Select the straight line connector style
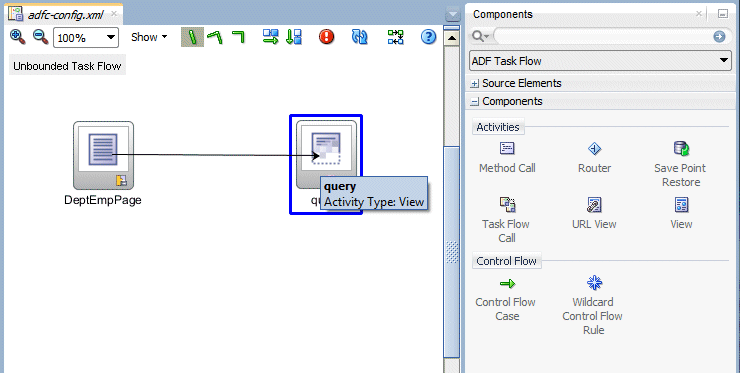 193,37
